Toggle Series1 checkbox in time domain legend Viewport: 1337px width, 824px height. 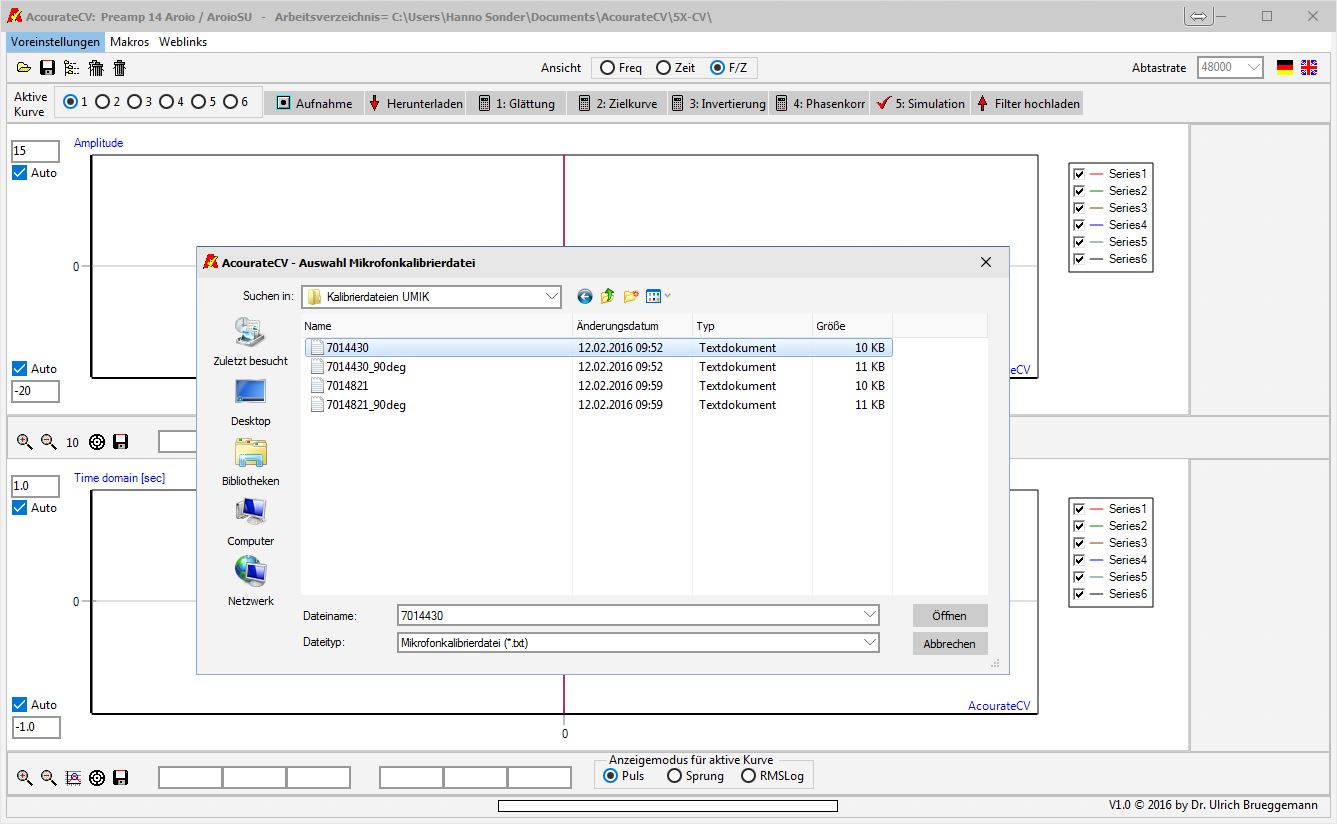[x=1079, y=509]
